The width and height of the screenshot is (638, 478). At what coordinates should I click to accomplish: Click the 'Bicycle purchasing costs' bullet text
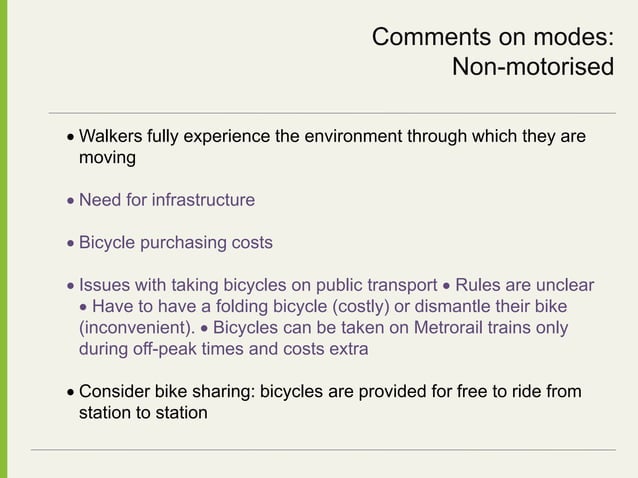coord(175,243)
